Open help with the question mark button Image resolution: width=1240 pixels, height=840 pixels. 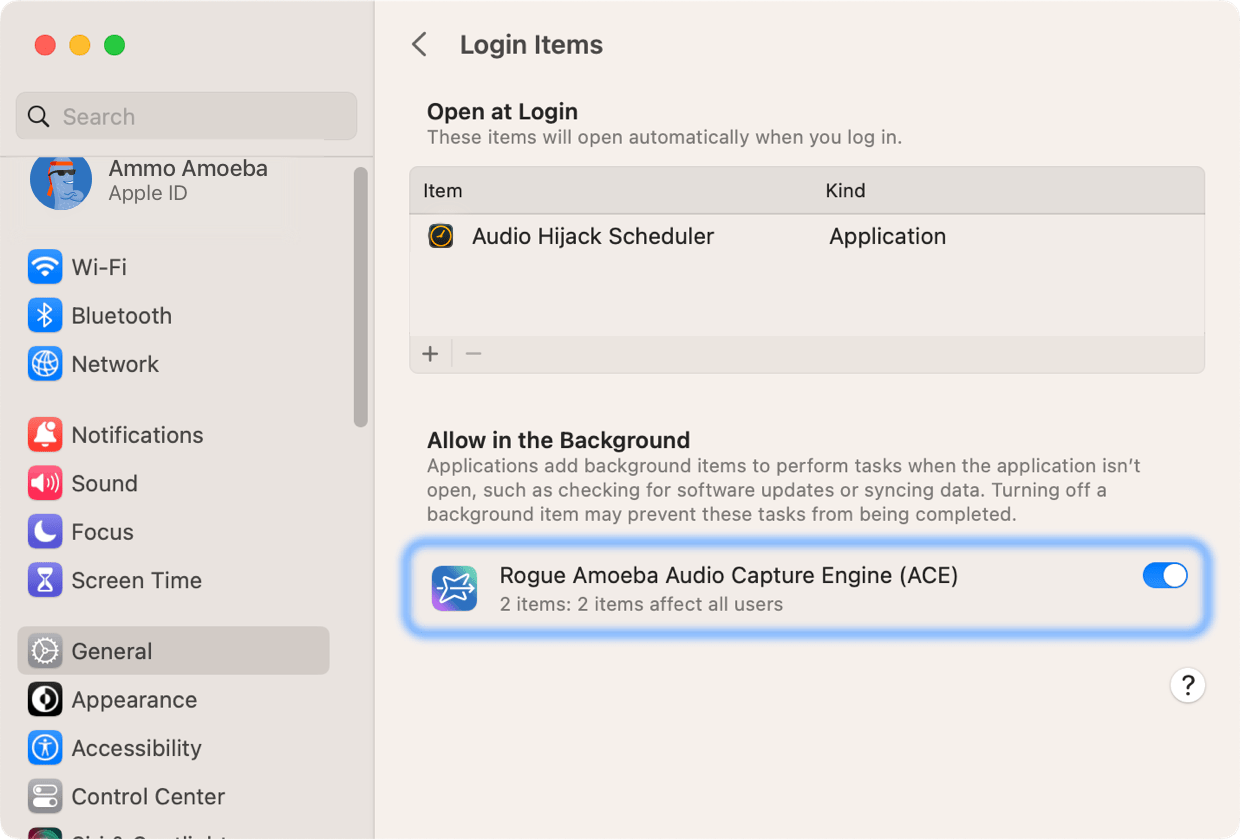pos(1187,685)
